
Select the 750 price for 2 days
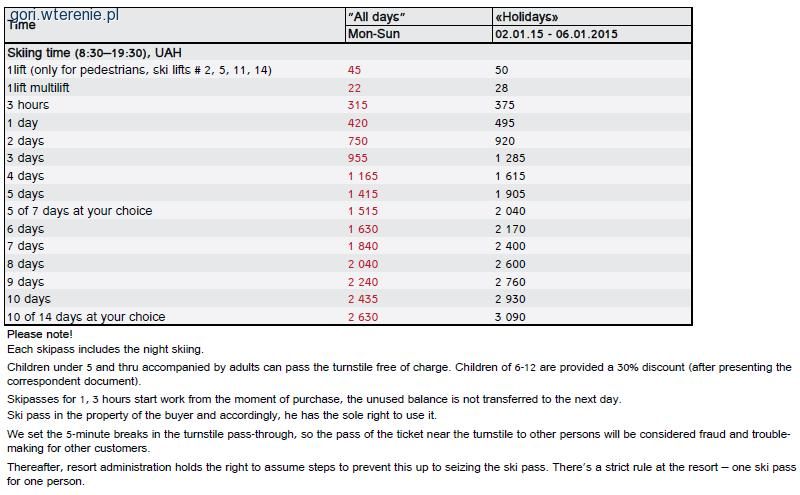tap(358, 141)
